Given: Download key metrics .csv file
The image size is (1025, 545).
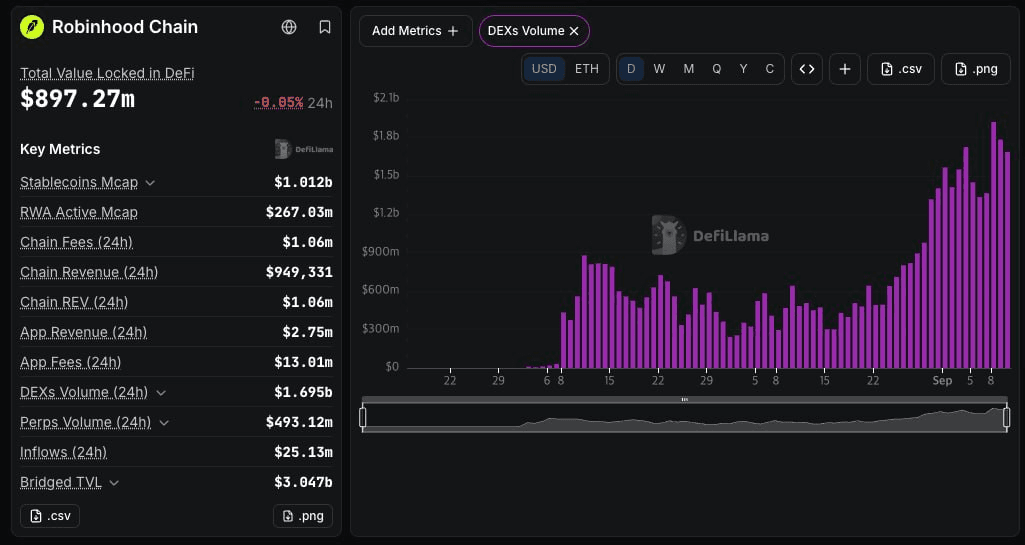Looking at the screenshot, I should (x=50, y=516).
